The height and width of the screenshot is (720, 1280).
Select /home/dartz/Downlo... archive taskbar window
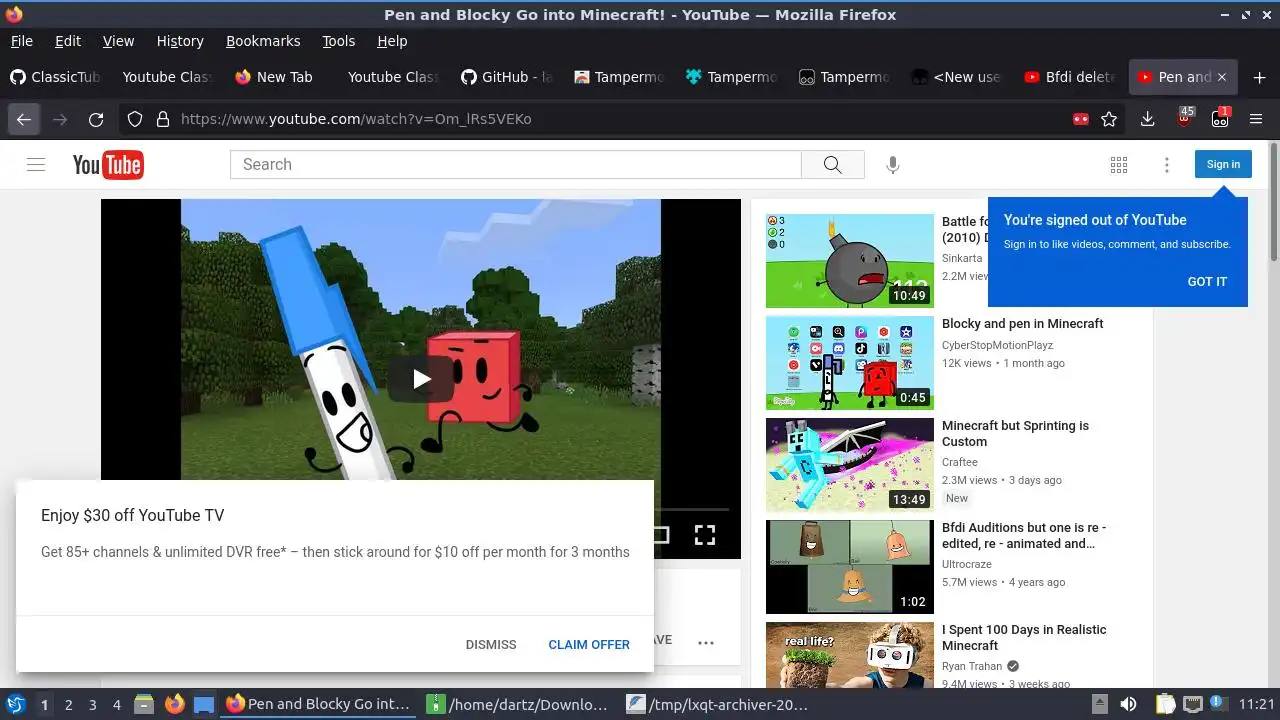(518, 704)
